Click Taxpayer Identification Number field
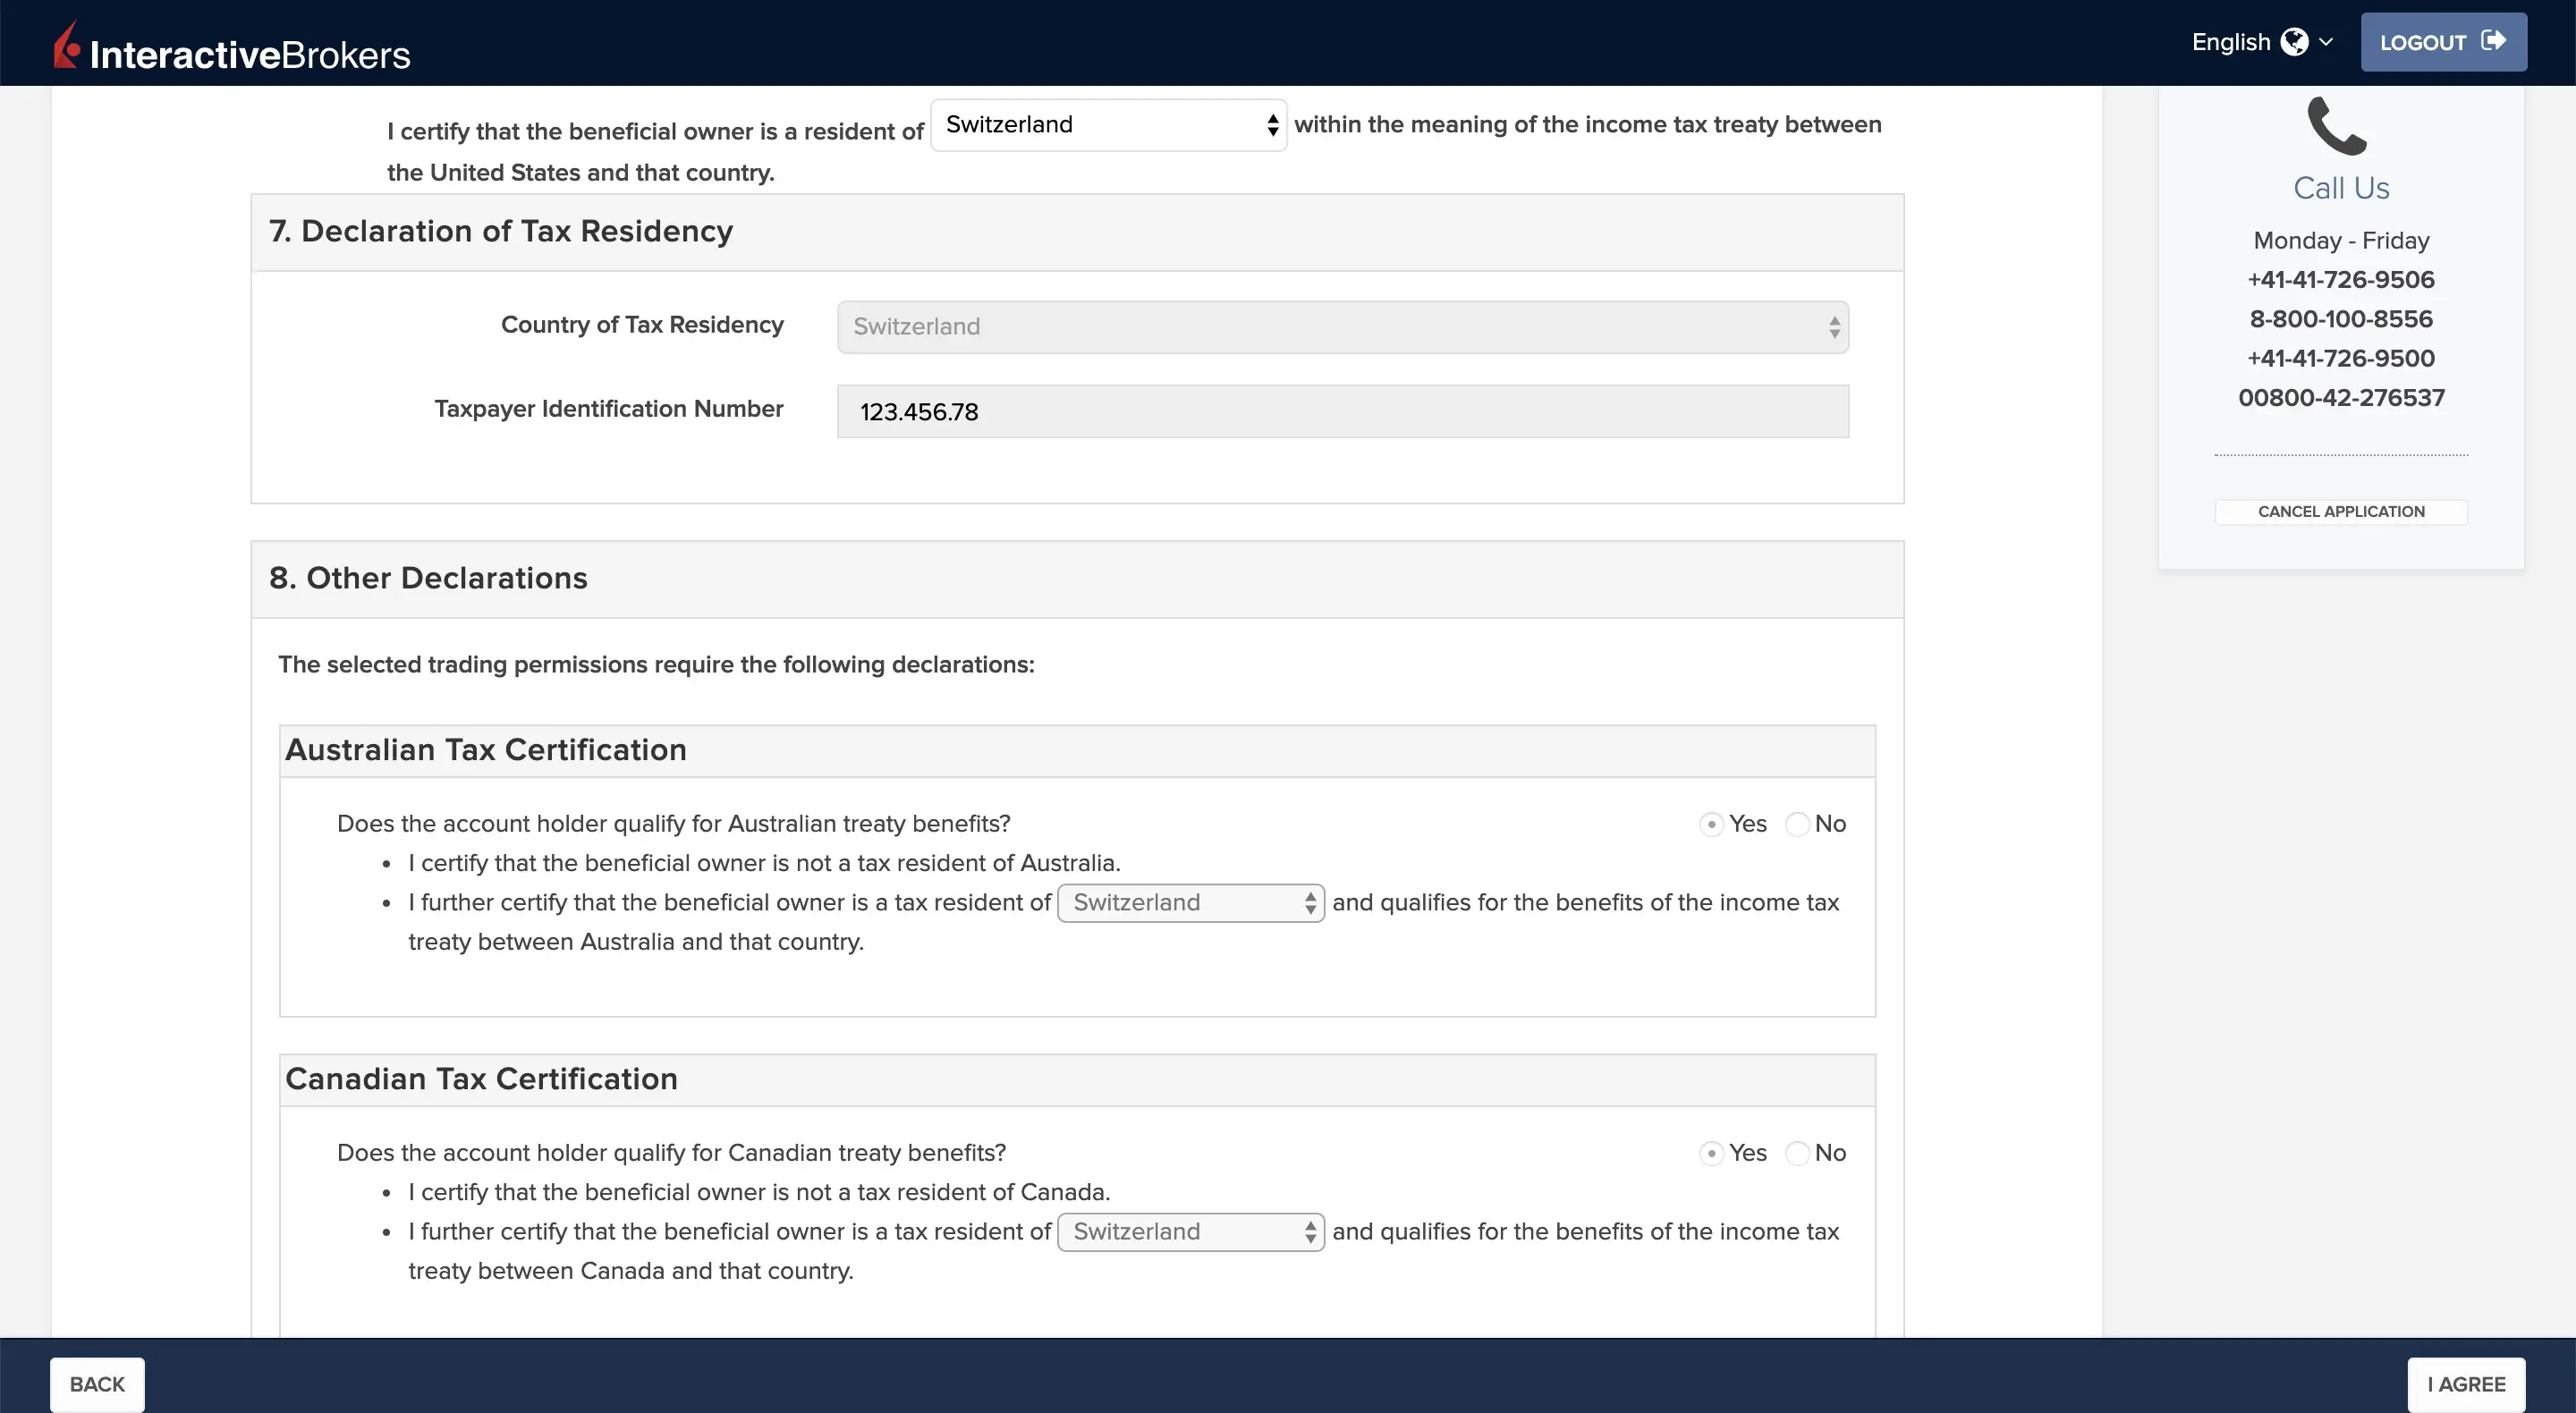The height and width of the screenshot is (1413, 2576). point(1342,411)
